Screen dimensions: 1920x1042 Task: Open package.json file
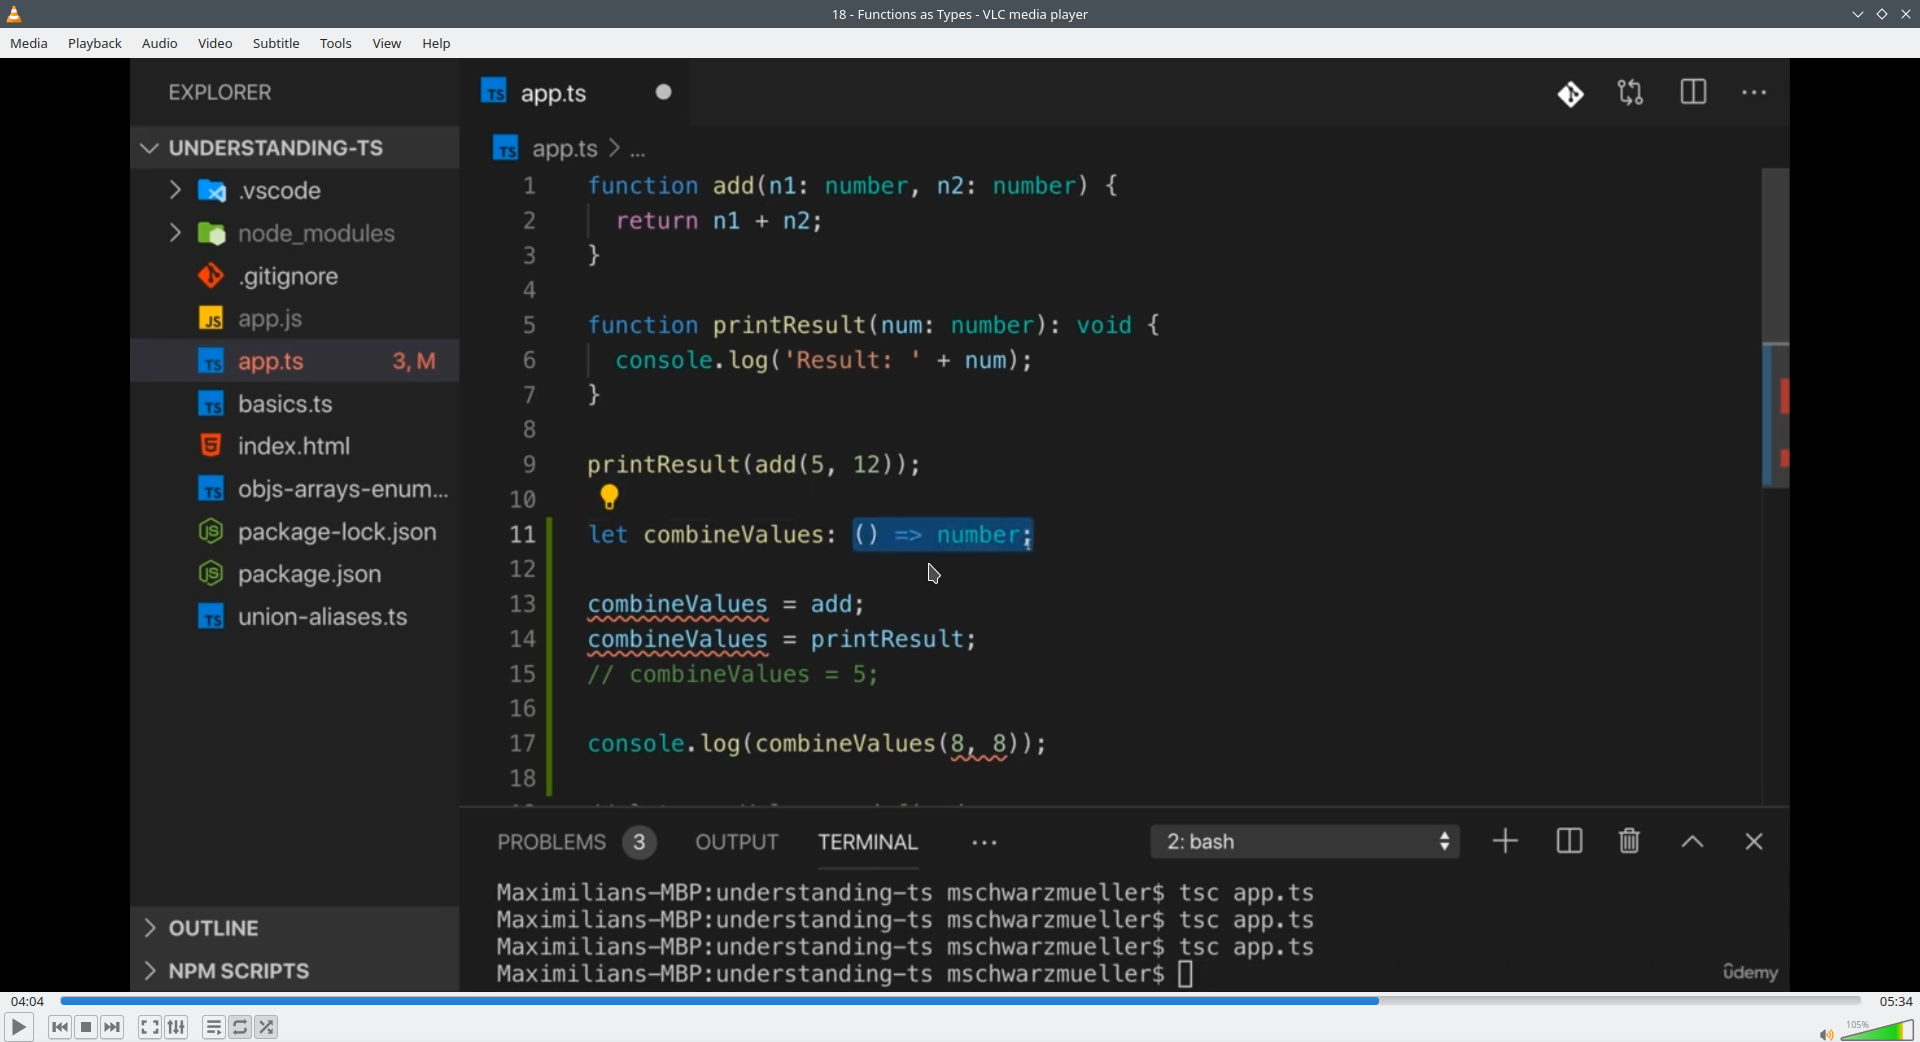point(295,574)
